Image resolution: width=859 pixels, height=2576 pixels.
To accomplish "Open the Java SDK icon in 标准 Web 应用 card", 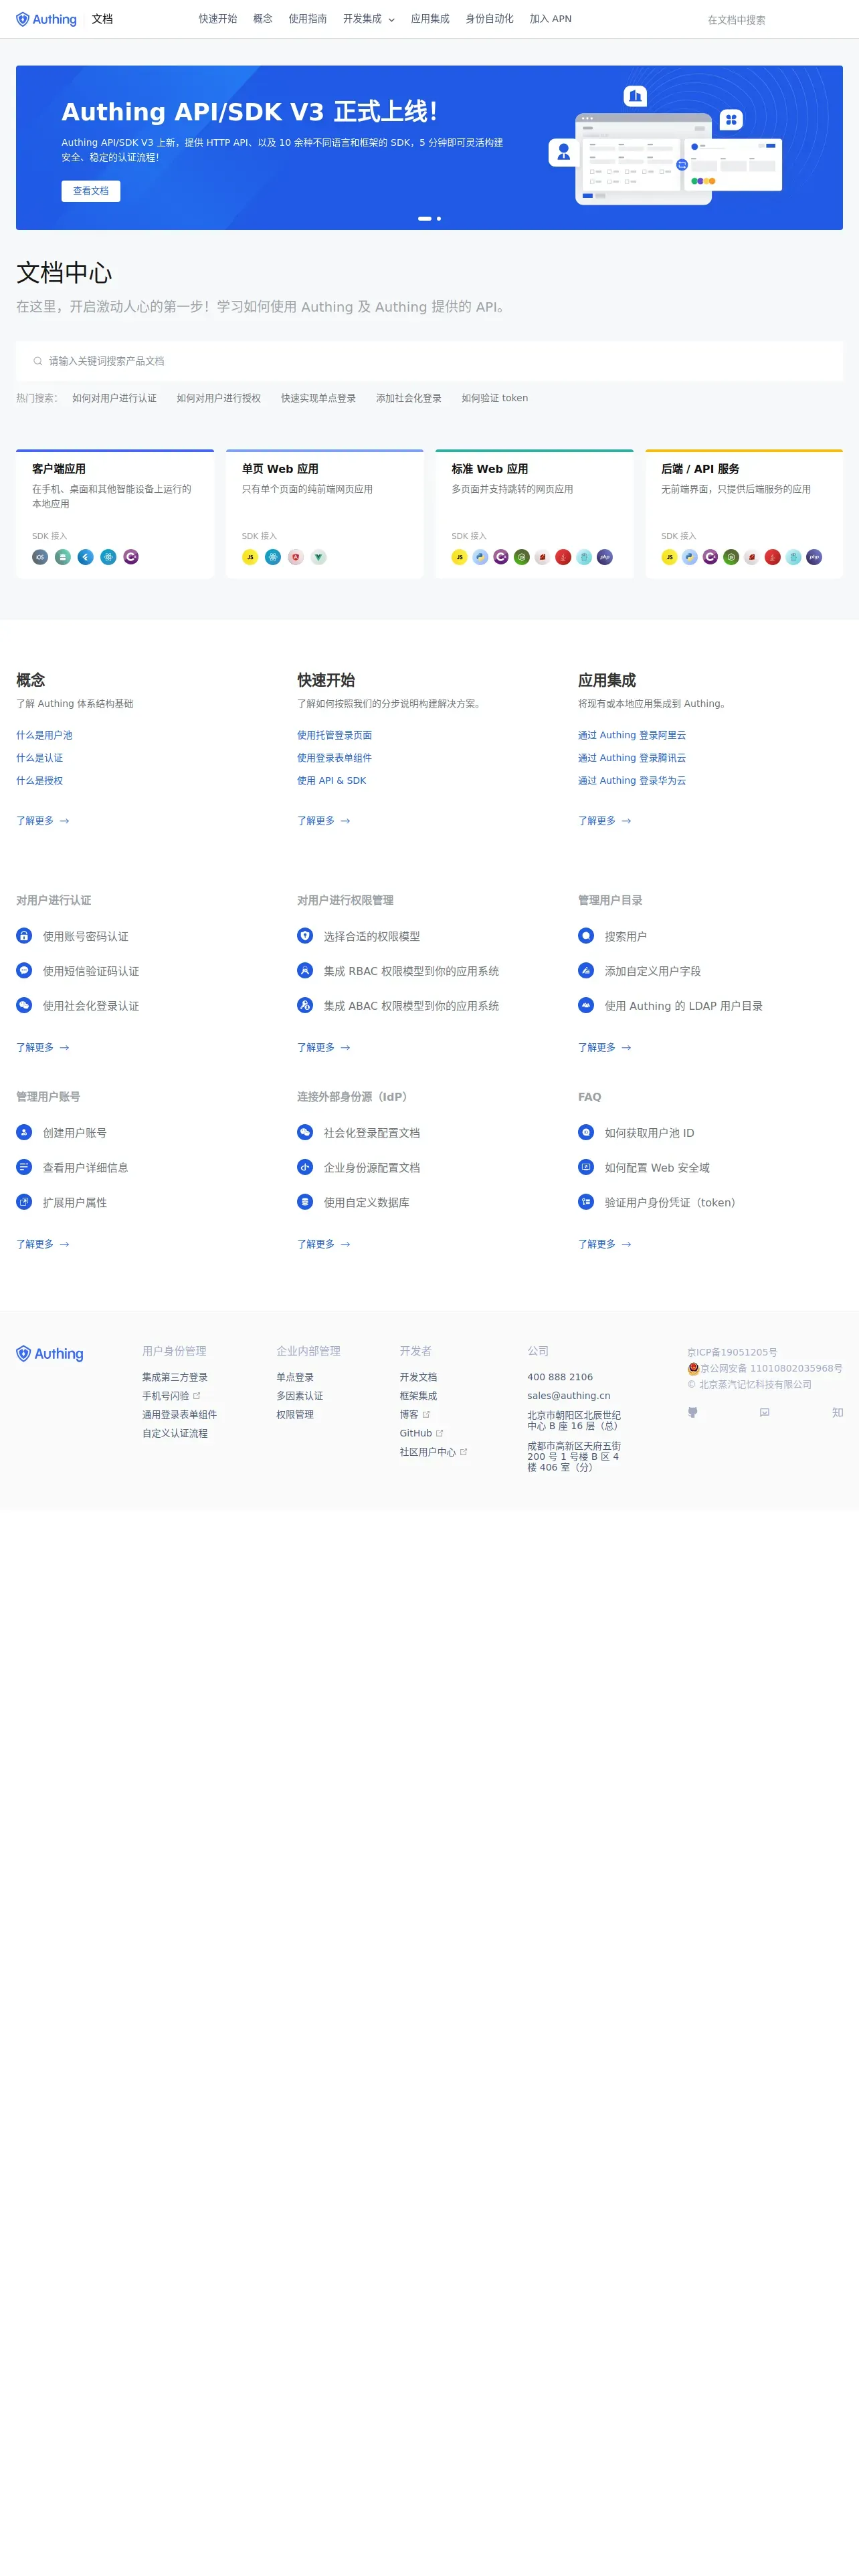I will pos(563,557).
